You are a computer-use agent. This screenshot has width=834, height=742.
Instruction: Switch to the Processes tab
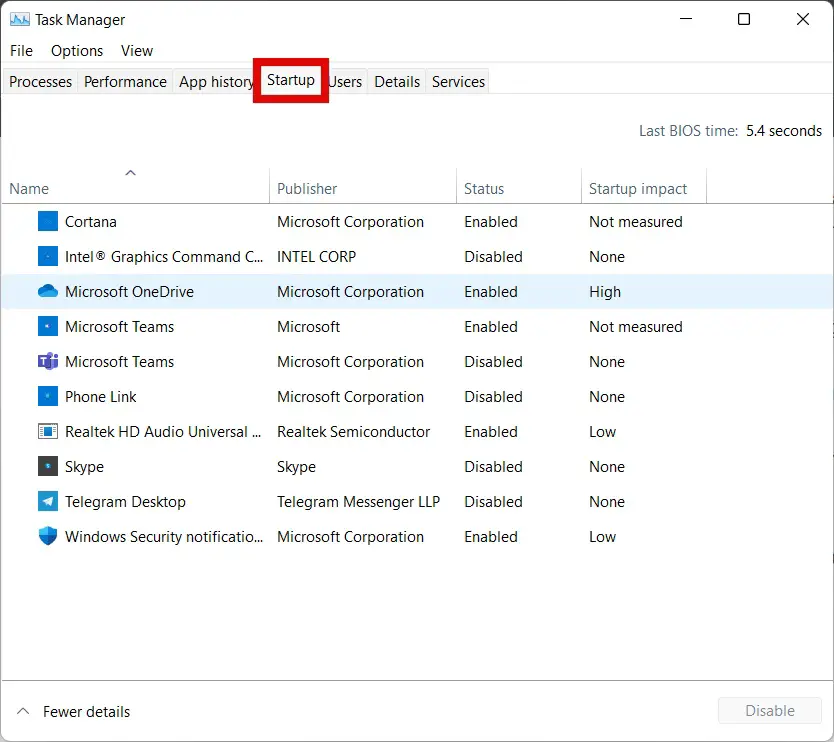(x=40, y=81)
